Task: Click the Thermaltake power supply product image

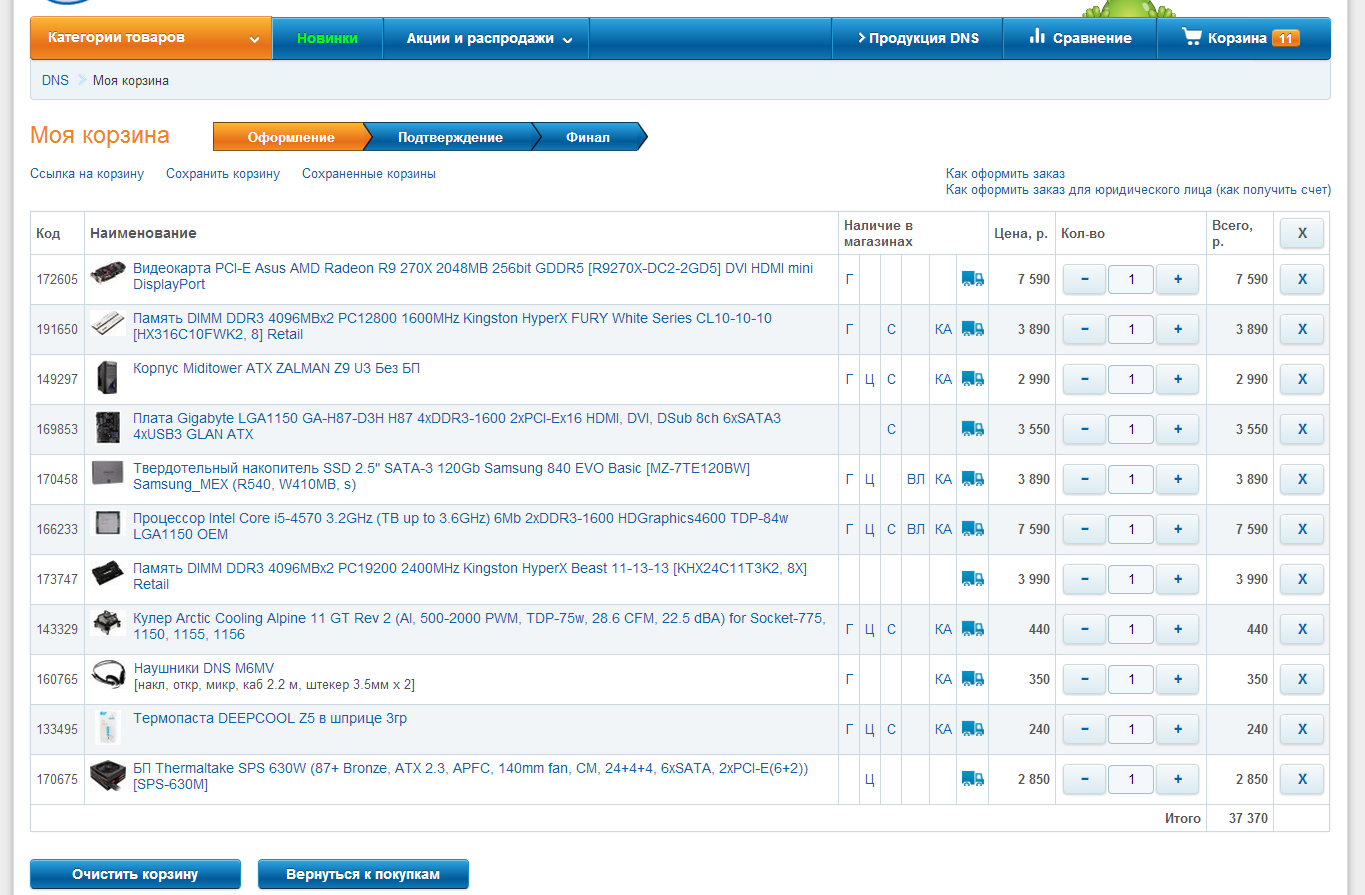Action: [x=107, y=776]
